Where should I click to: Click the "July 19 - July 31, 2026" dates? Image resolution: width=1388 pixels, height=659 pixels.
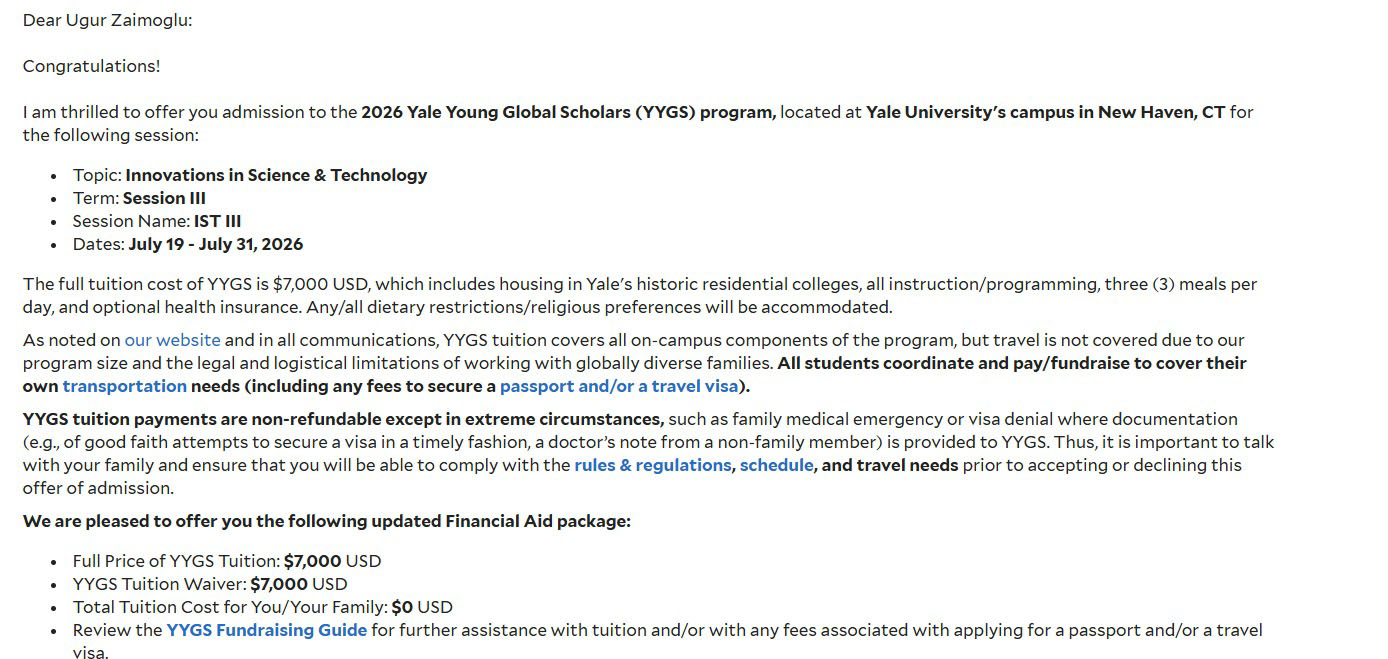click(215, 244)
